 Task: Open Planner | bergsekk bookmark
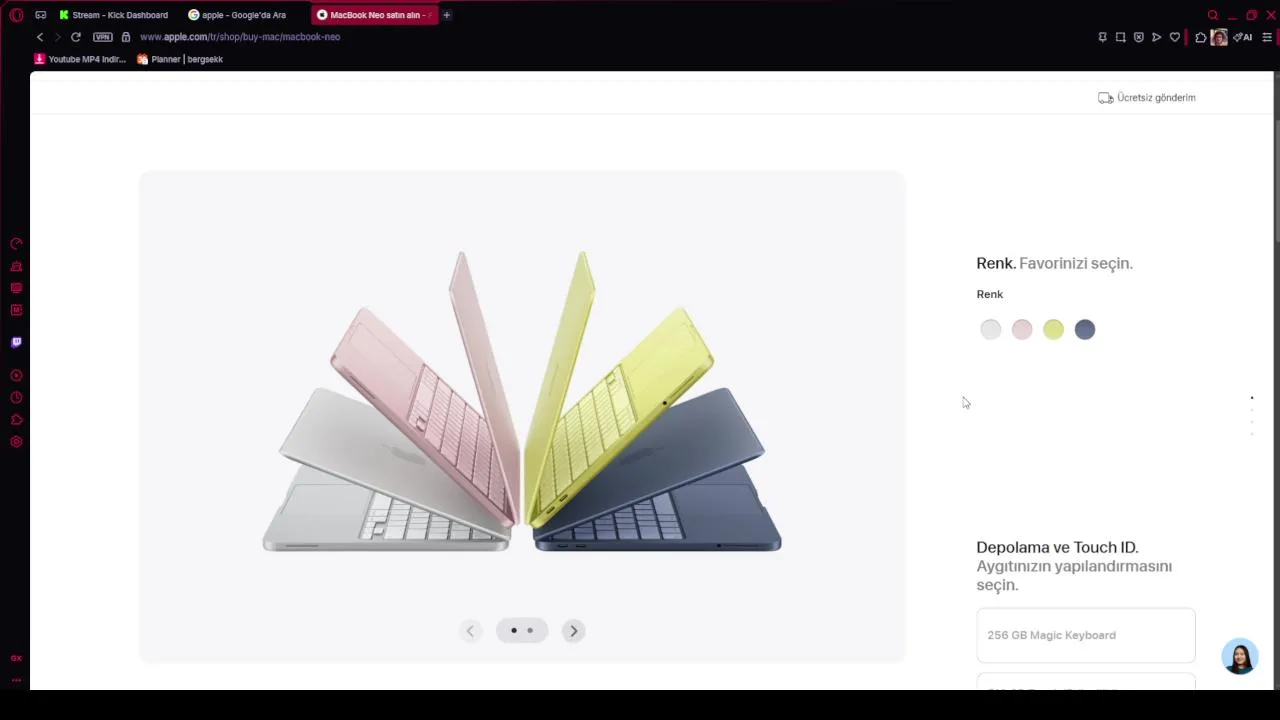[180, 59]
